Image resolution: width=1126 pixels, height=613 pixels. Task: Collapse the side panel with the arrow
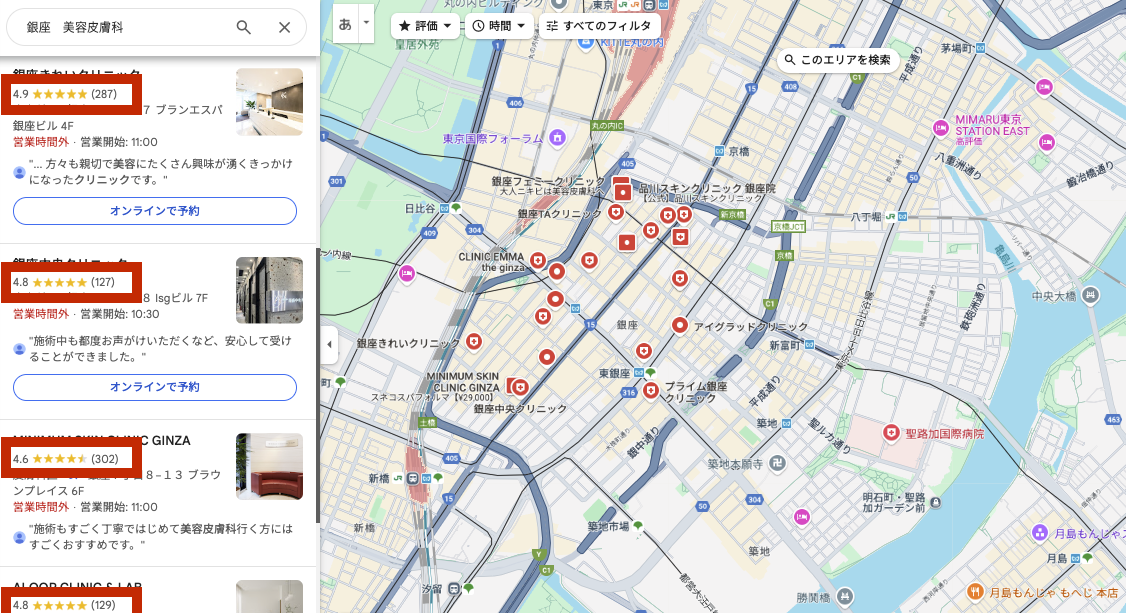[329, 344]
